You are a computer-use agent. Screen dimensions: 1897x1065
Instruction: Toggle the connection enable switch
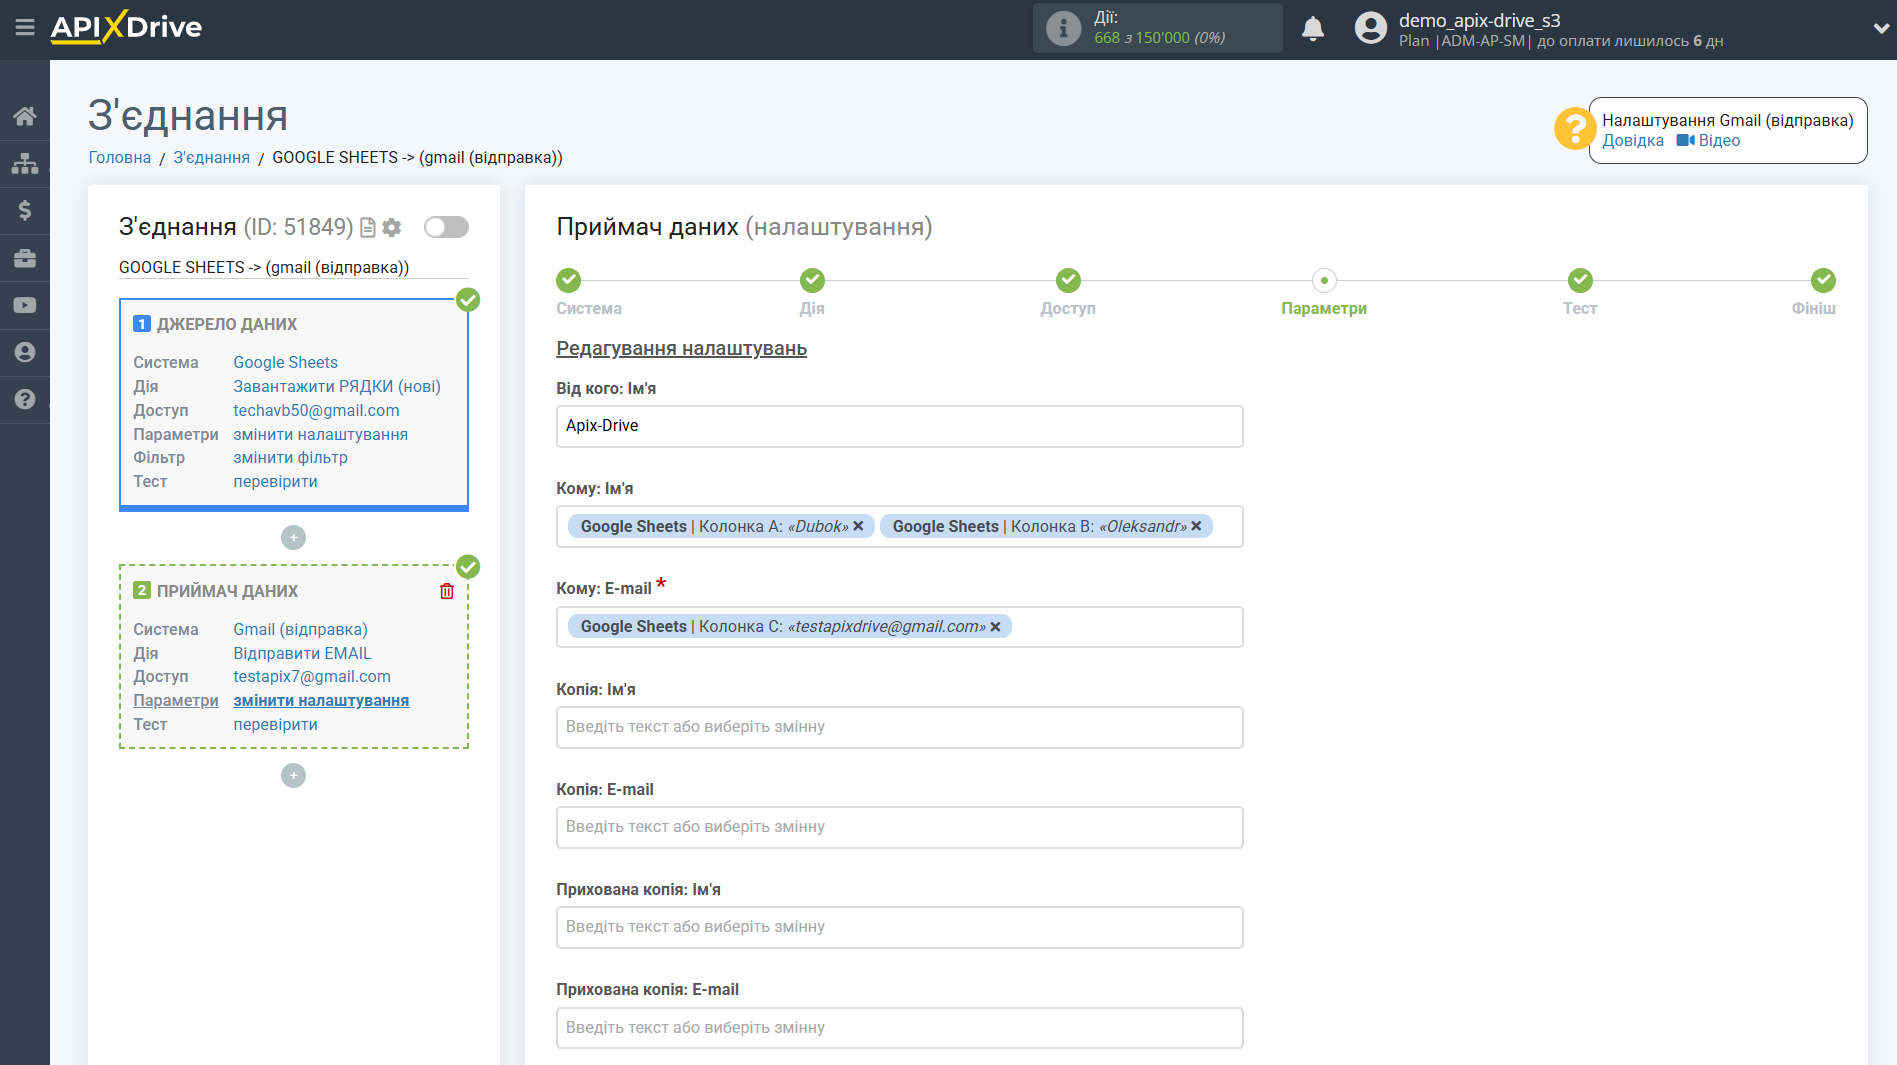tap(446, 227)
